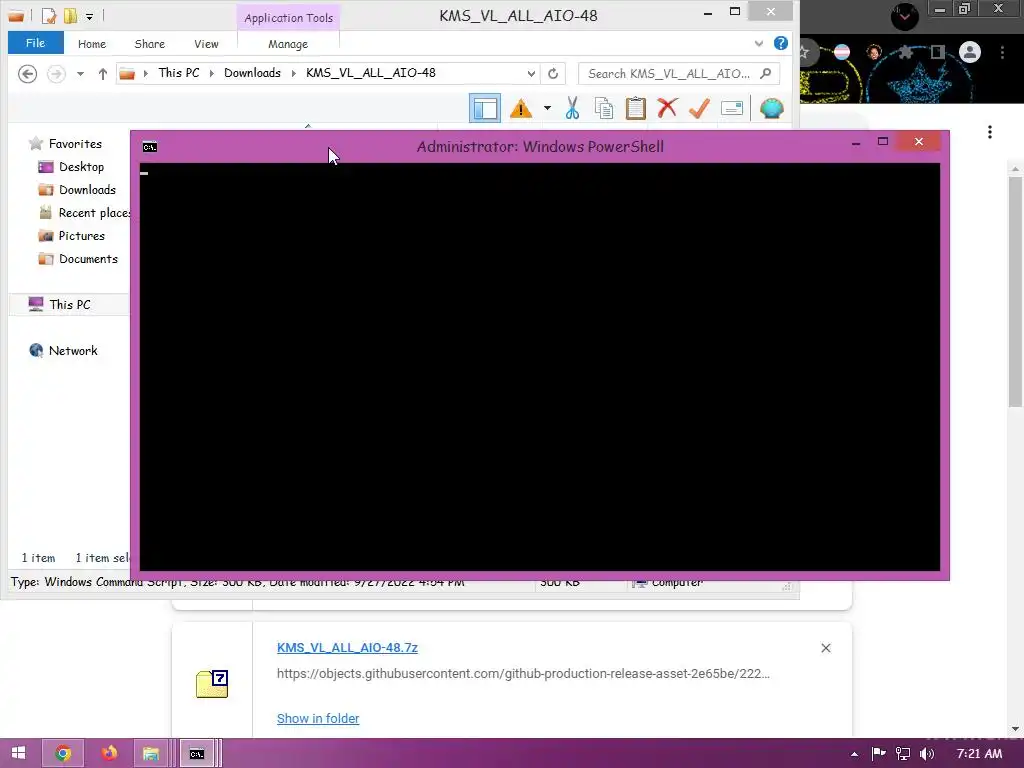Click the 7z archive file icon
Image resolution: width=1024 pixels, height=768 pixels.
click(212, 684)
